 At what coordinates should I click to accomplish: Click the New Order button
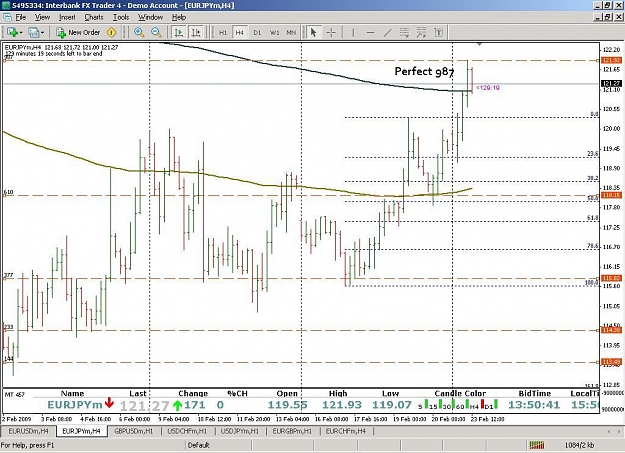[78, 32]
